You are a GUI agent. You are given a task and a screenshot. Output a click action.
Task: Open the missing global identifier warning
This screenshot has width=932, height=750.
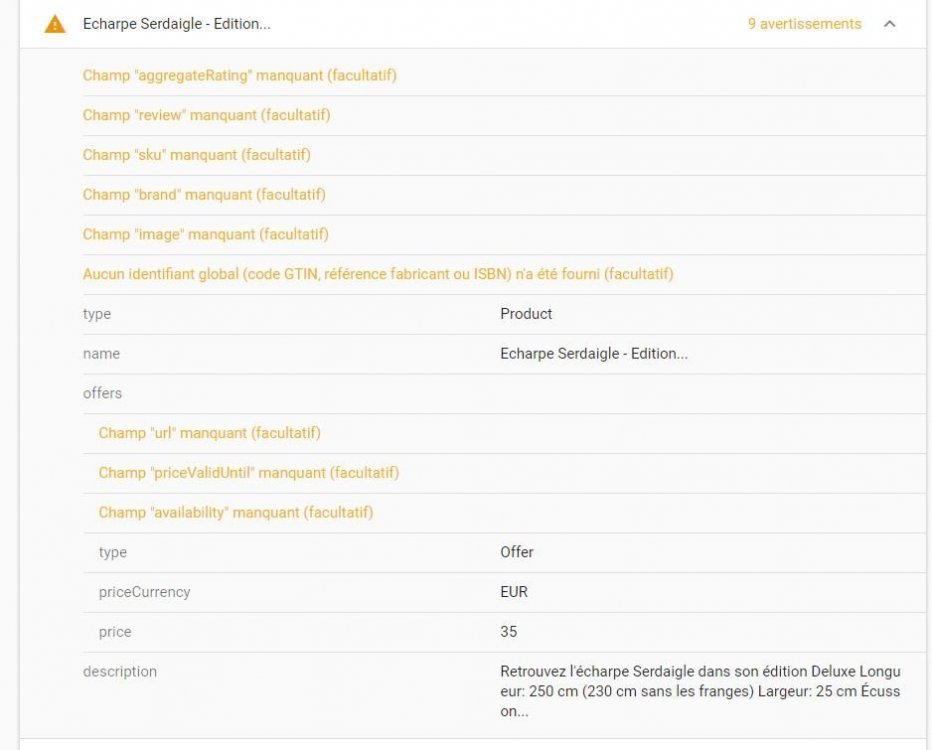coord(378,274)
